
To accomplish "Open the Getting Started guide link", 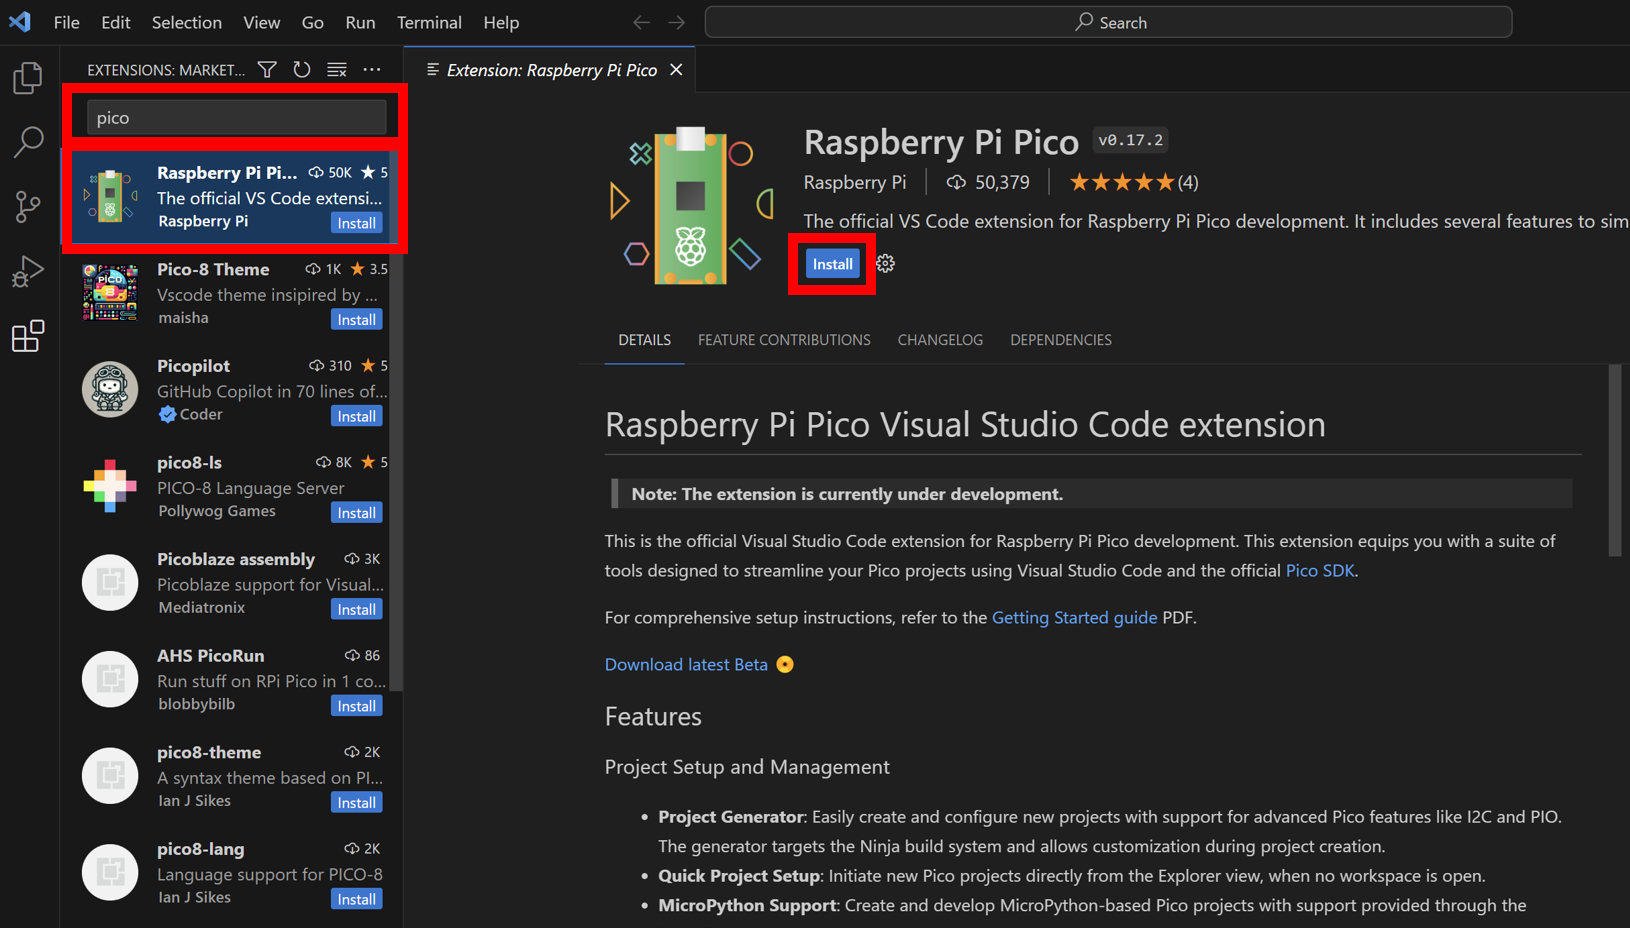I will [1073, 617].
